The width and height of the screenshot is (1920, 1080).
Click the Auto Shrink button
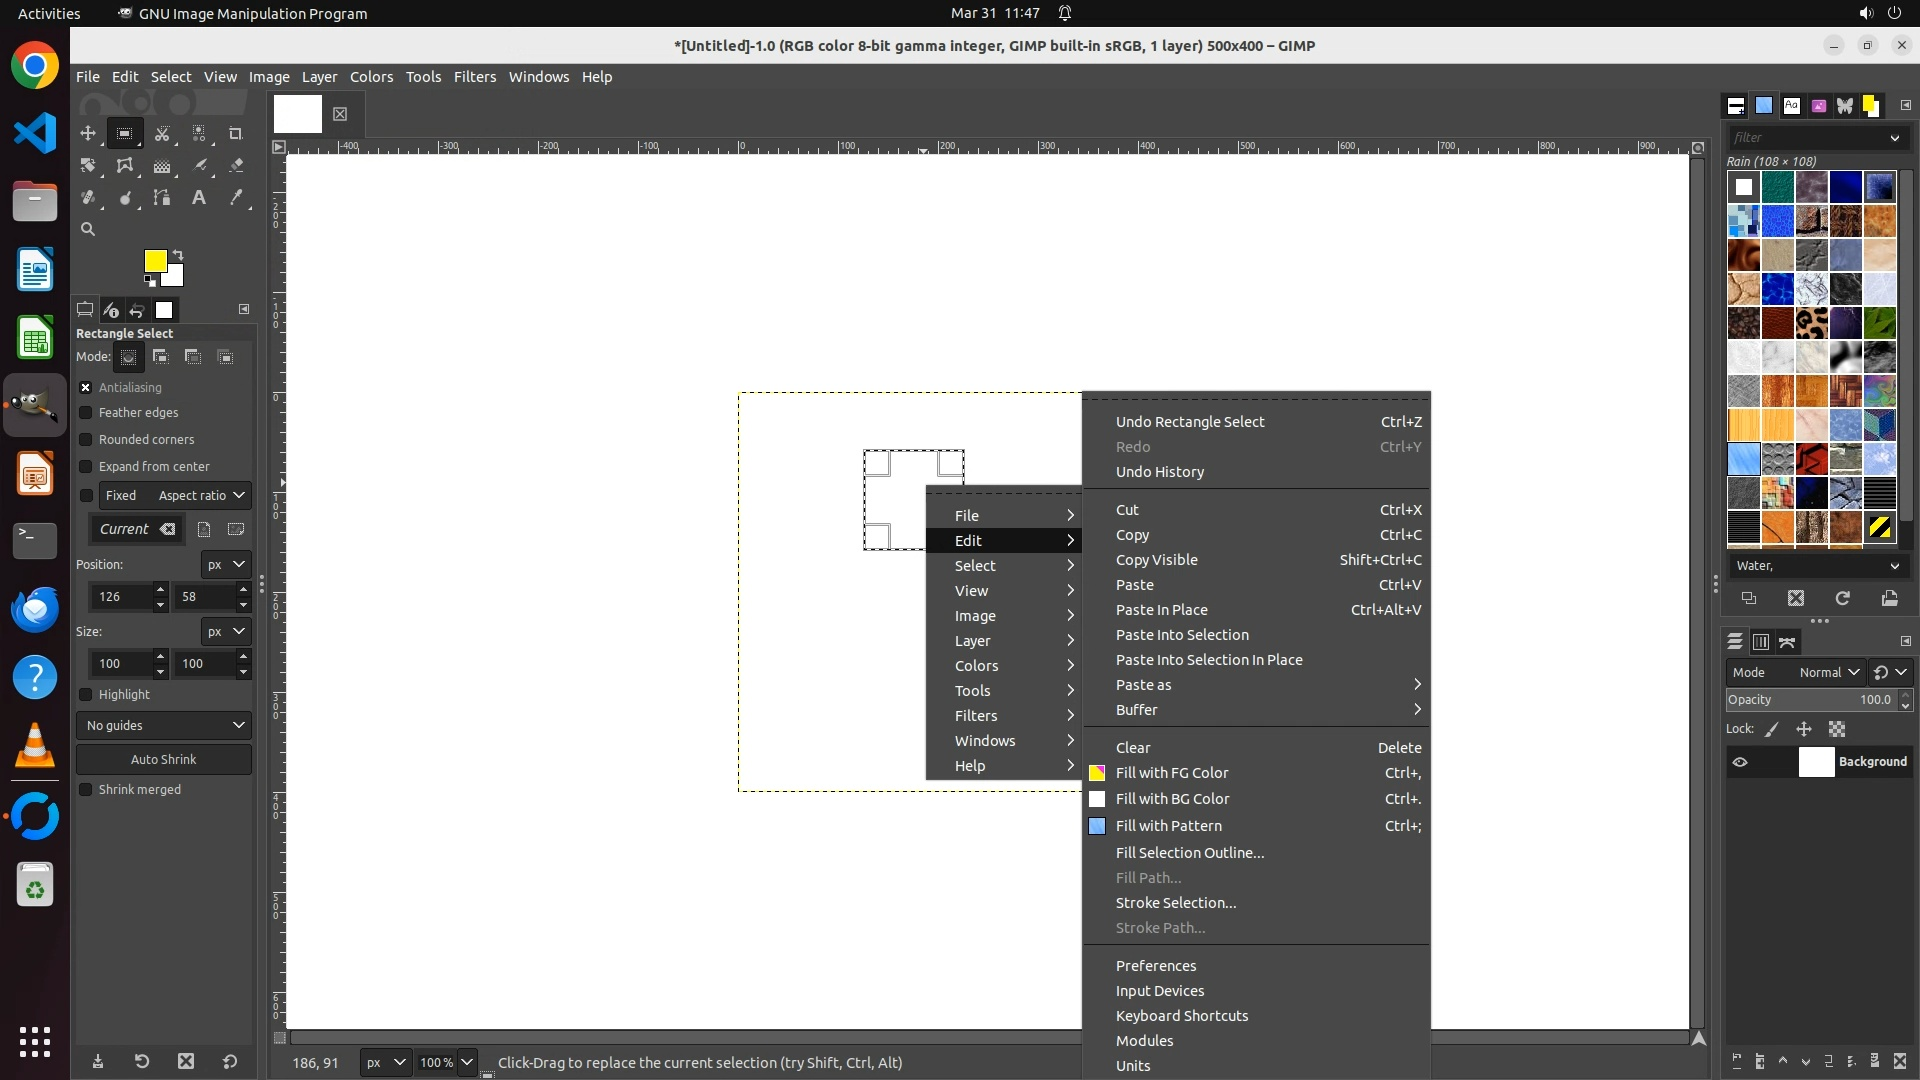click(x=164, y=760)
